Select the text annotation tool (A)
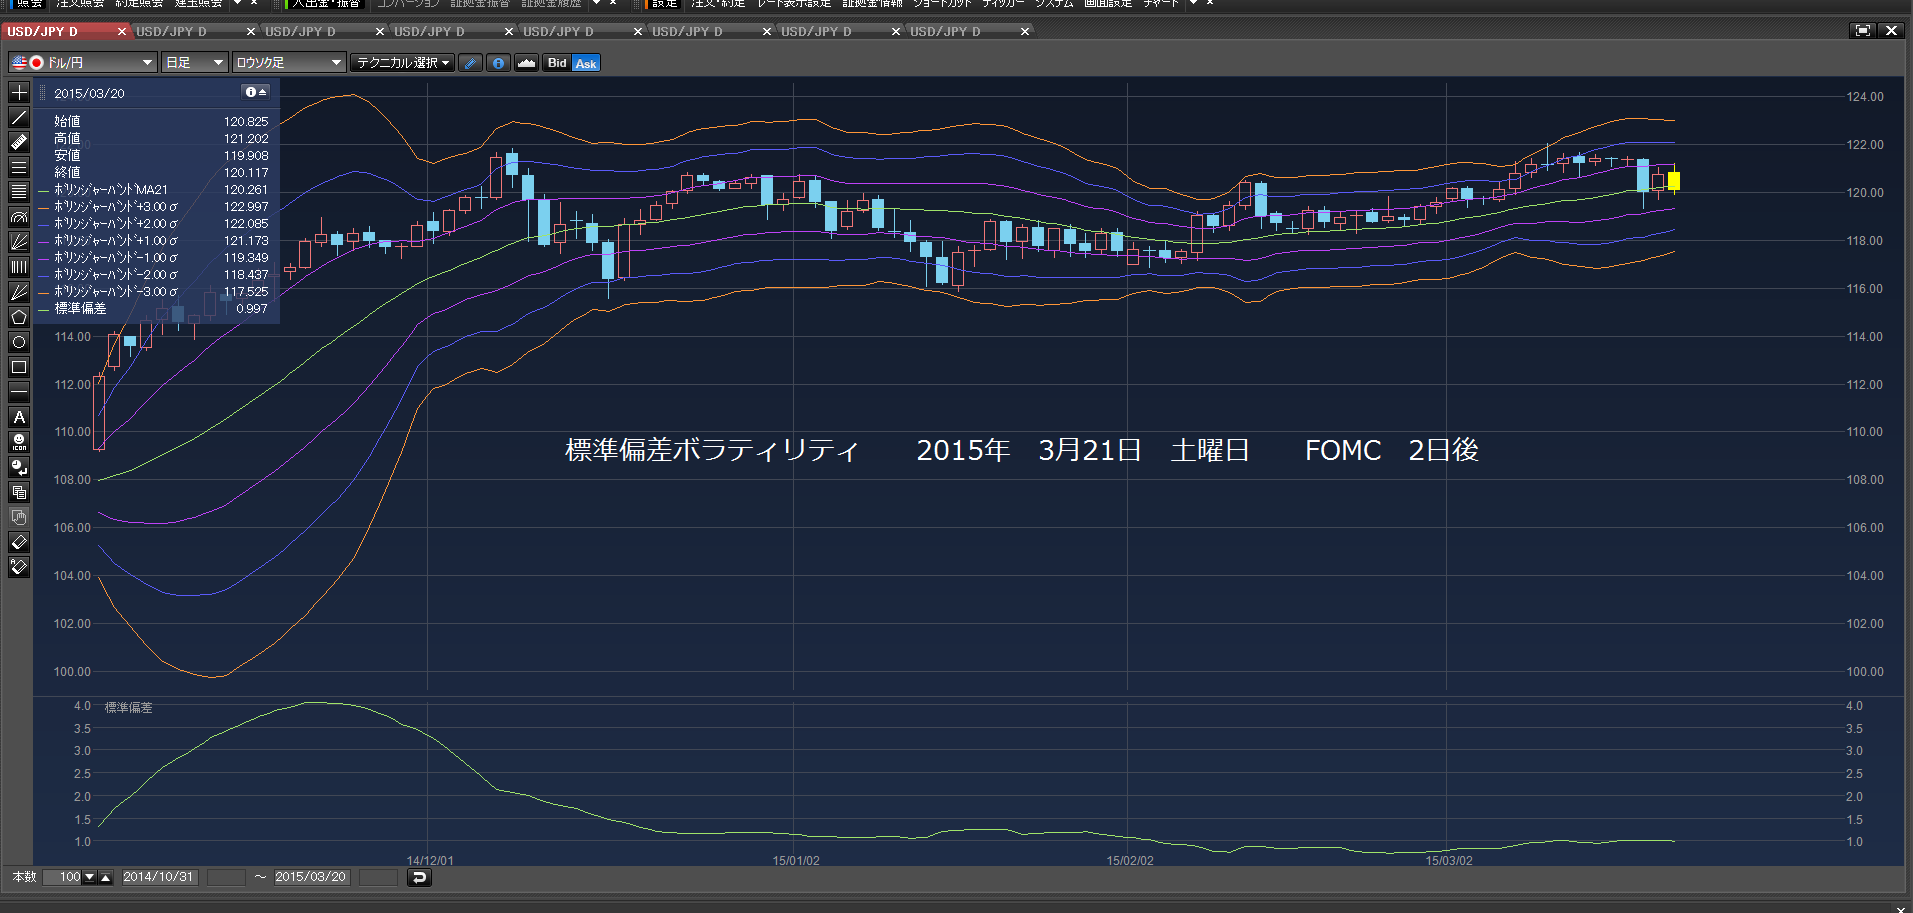This screenshot has height=913, width=1913. click(x=19, y=417)
